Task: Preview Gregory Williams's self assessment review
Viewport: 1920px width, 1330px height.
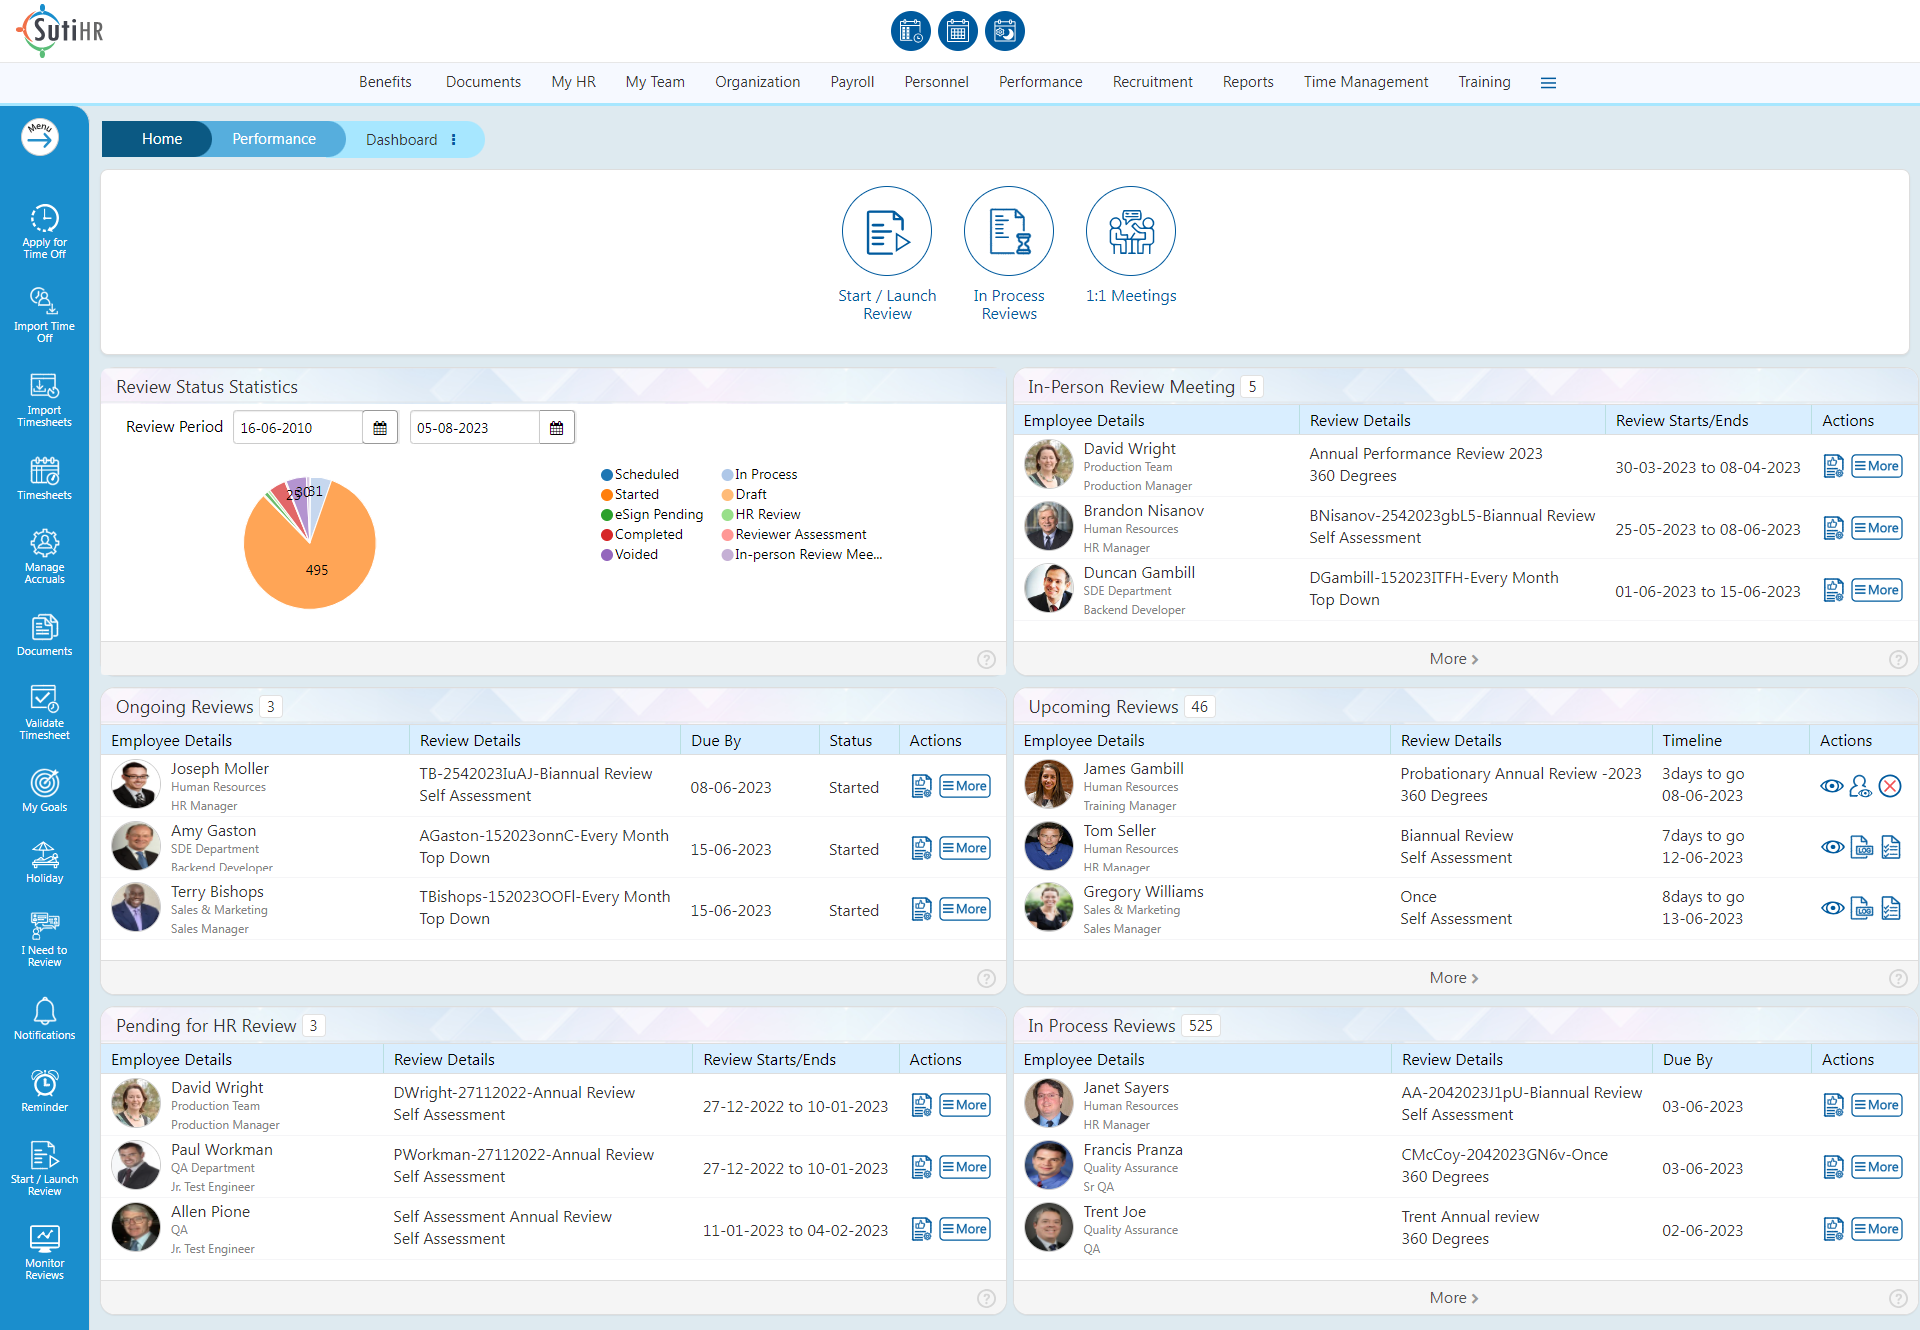Action: tap(1832, 908)
